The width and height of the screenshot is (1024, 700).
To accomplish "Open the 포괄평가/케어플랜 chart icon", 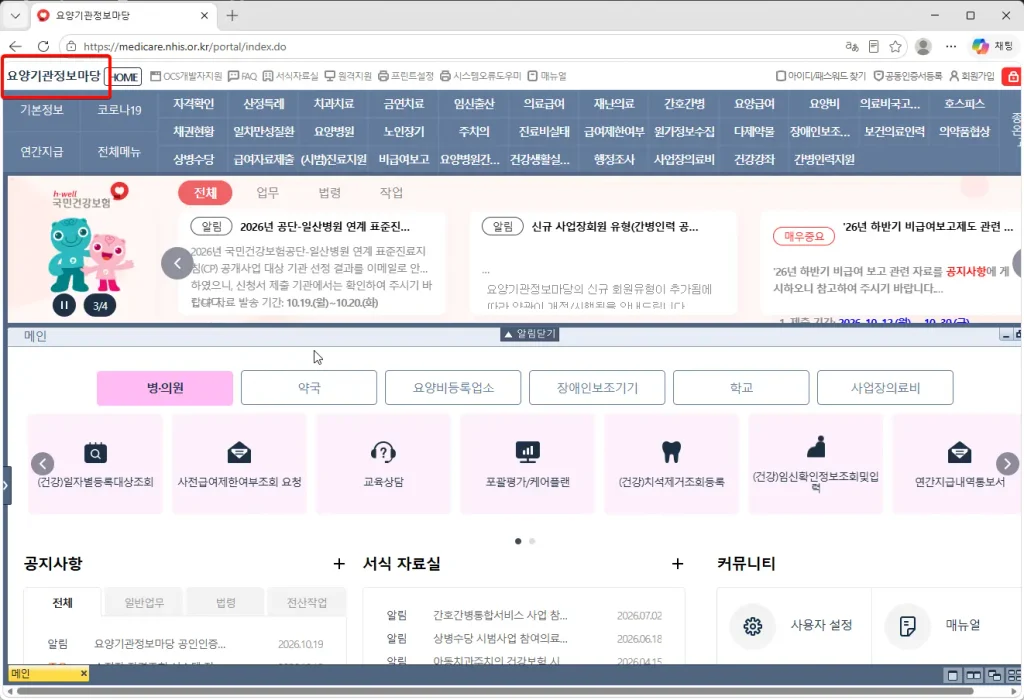I will (x=528, y=452).
